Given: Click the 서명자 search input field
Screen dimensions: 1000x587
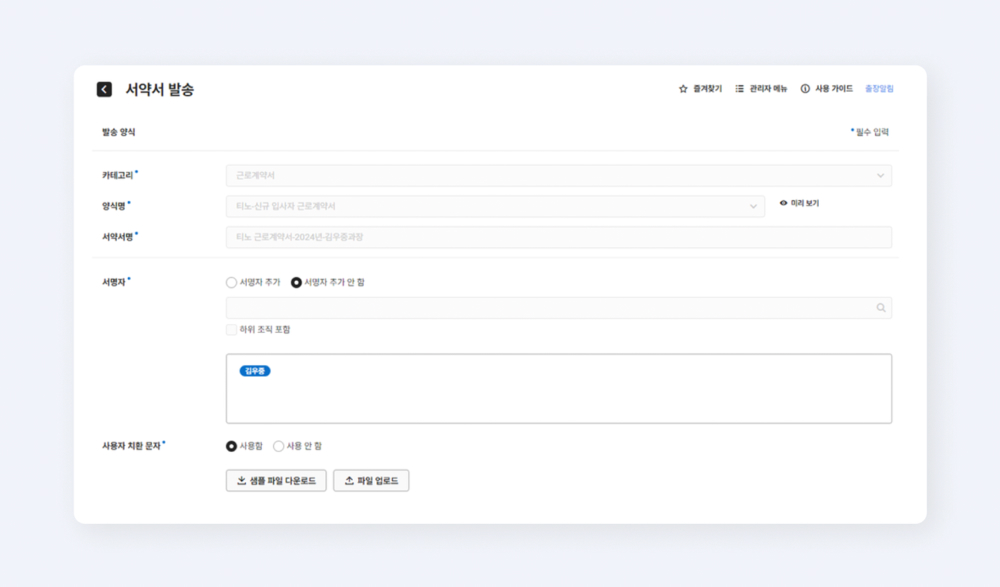Looking at the screenshot, I should pyautogui.click(x=548, y=308).
